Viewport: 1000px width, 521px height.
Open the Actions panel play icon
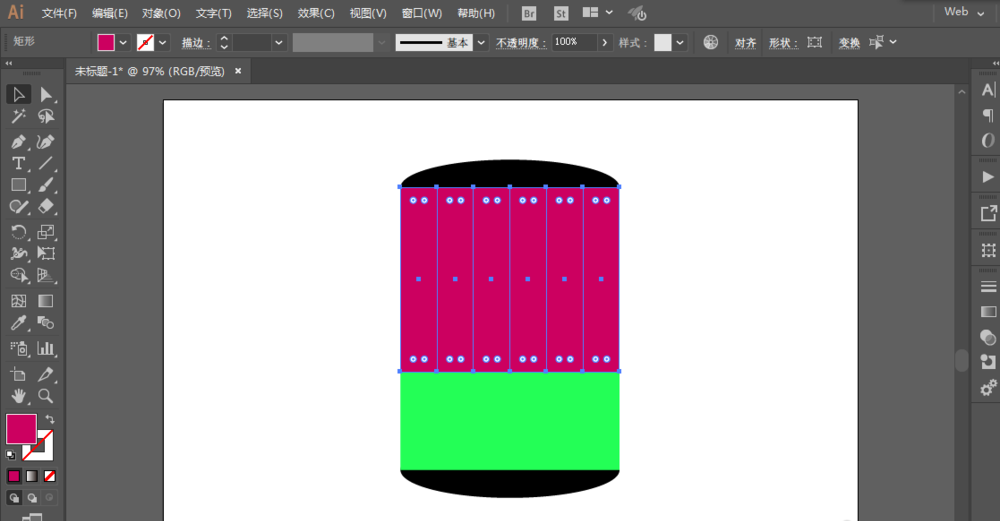click(988, 177)
